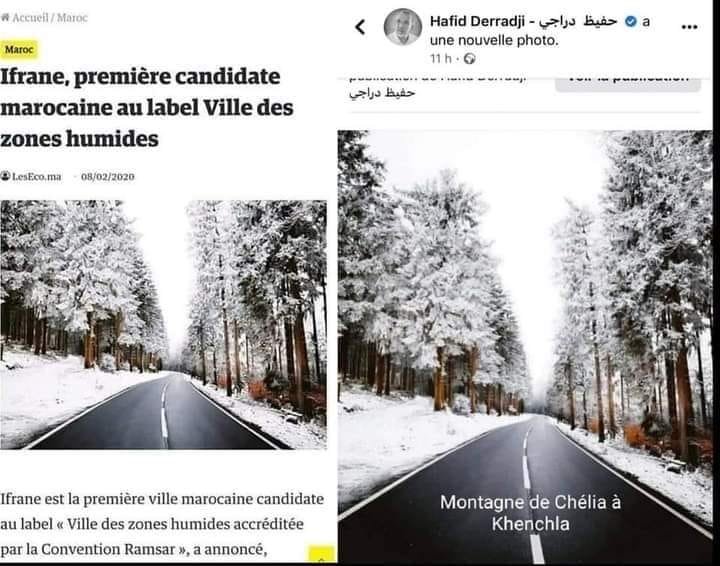This screenshot has width=720, height=566.
Task: Open Hafid Derradji's round profile picture
Action: point(403,27)
